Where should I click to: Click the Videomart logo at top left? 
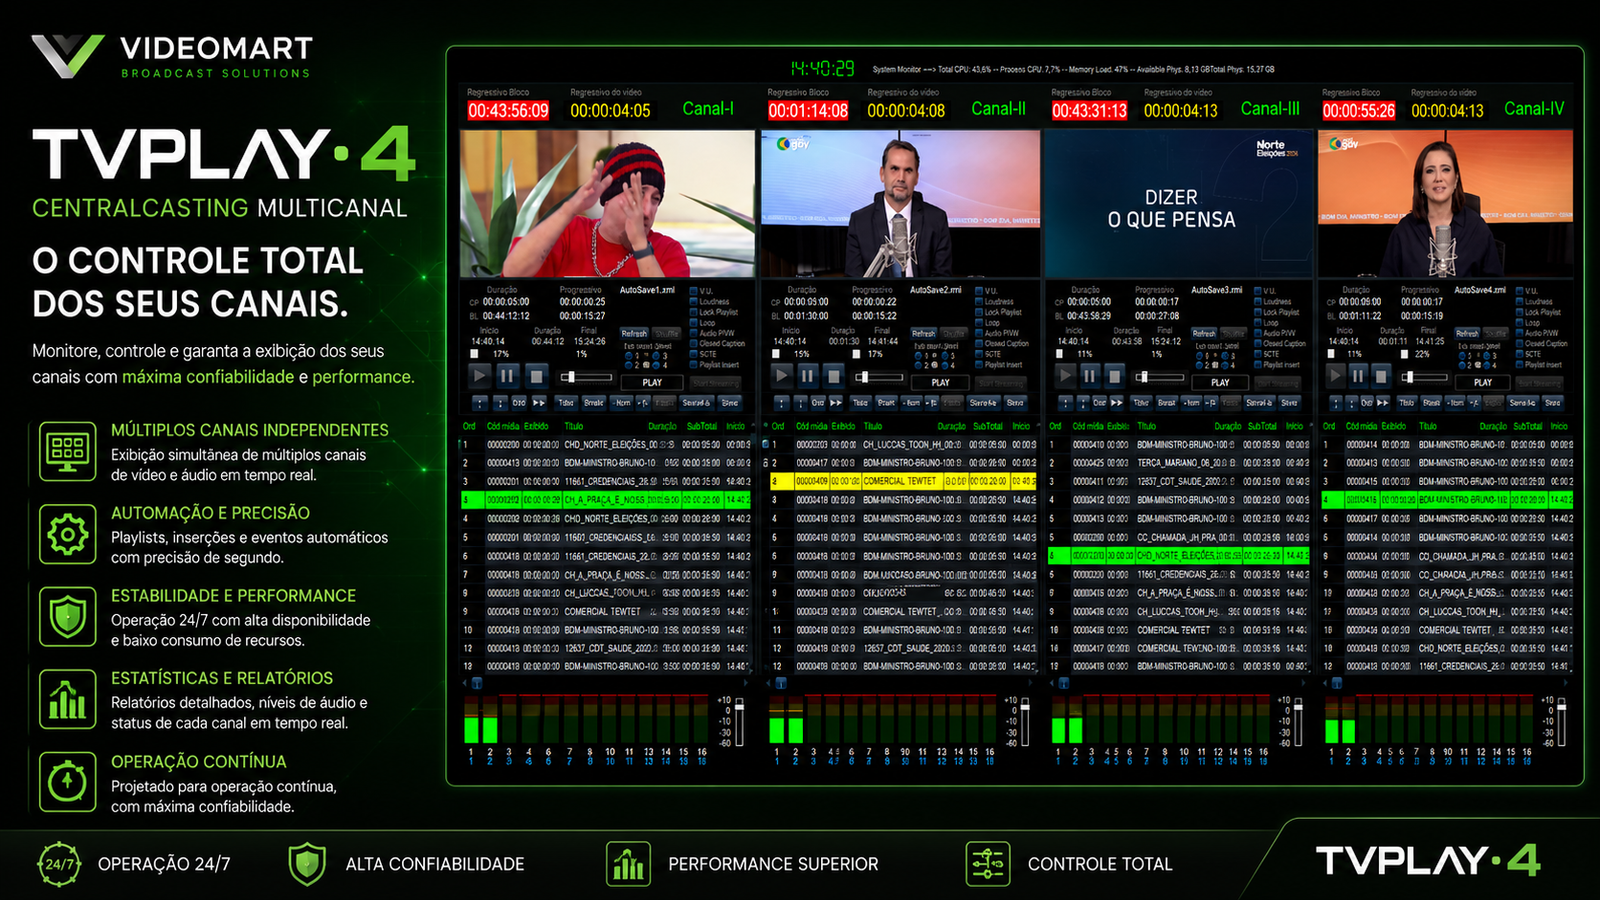click(172, 56)
